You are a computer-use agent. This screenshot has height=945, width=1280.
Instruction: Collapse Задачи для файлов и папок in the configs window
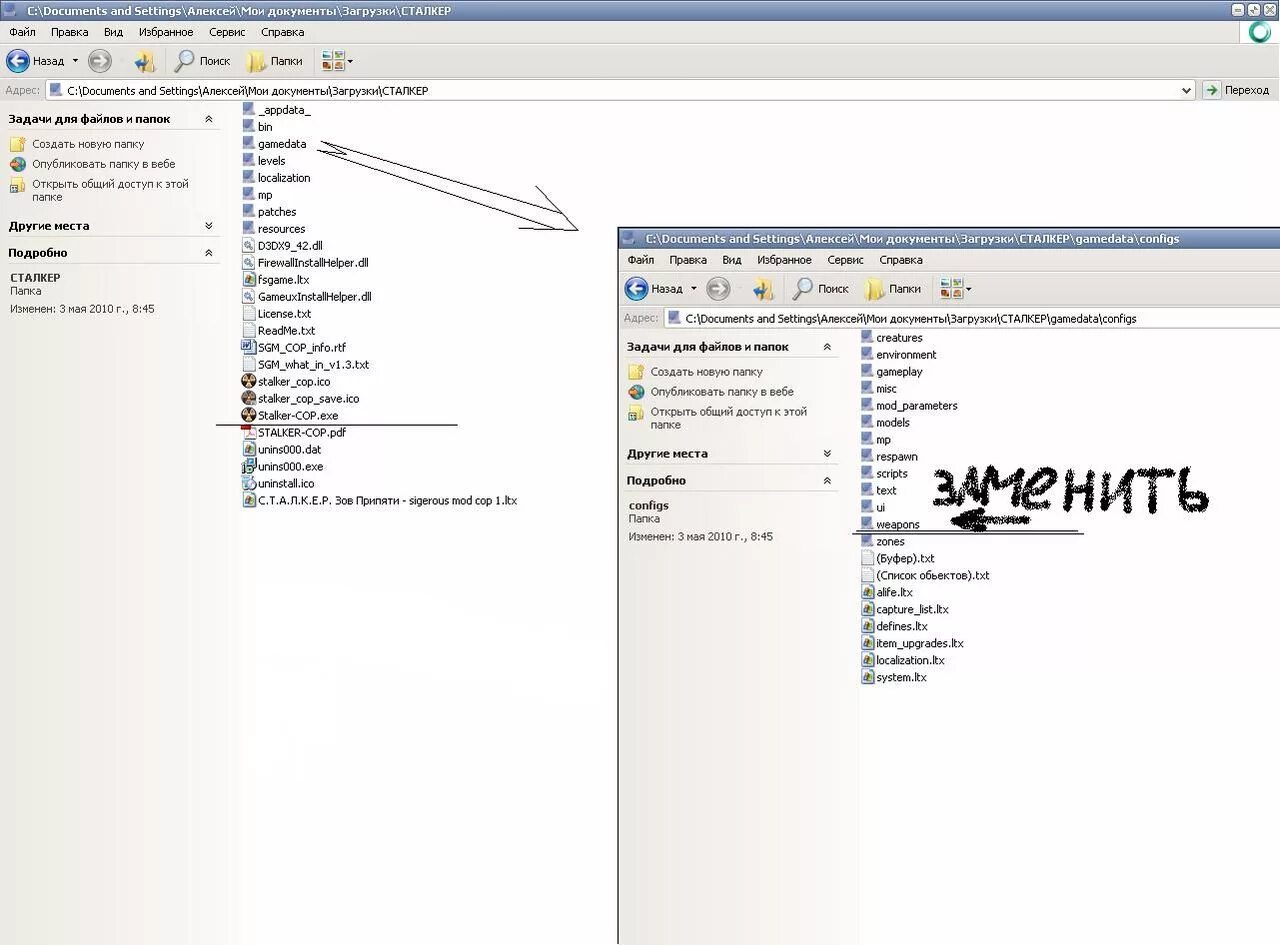[x=827, y=347]
